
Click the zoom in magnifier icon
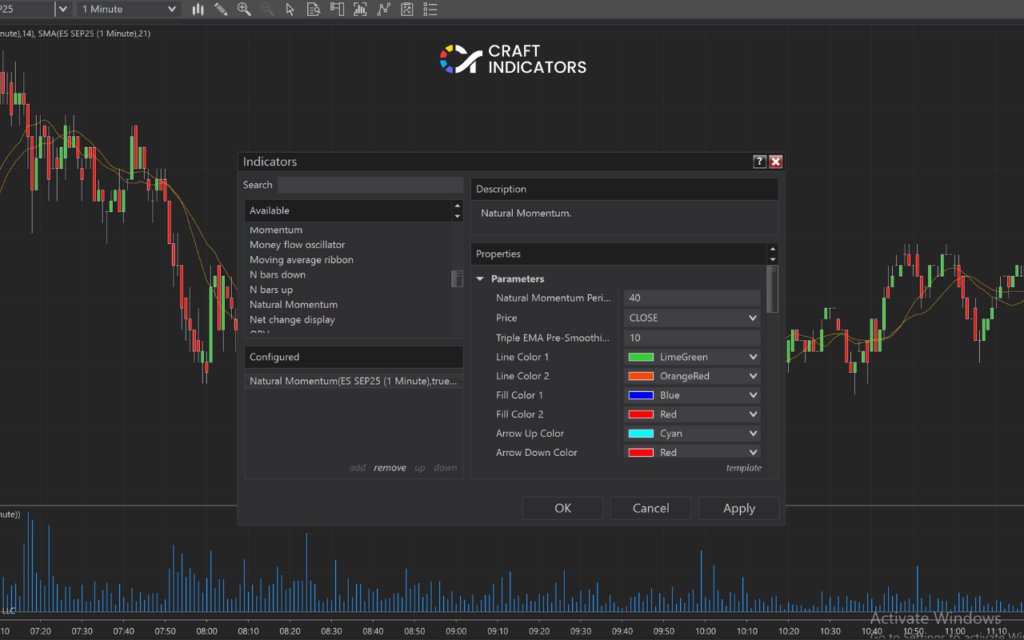pos(244,9)
